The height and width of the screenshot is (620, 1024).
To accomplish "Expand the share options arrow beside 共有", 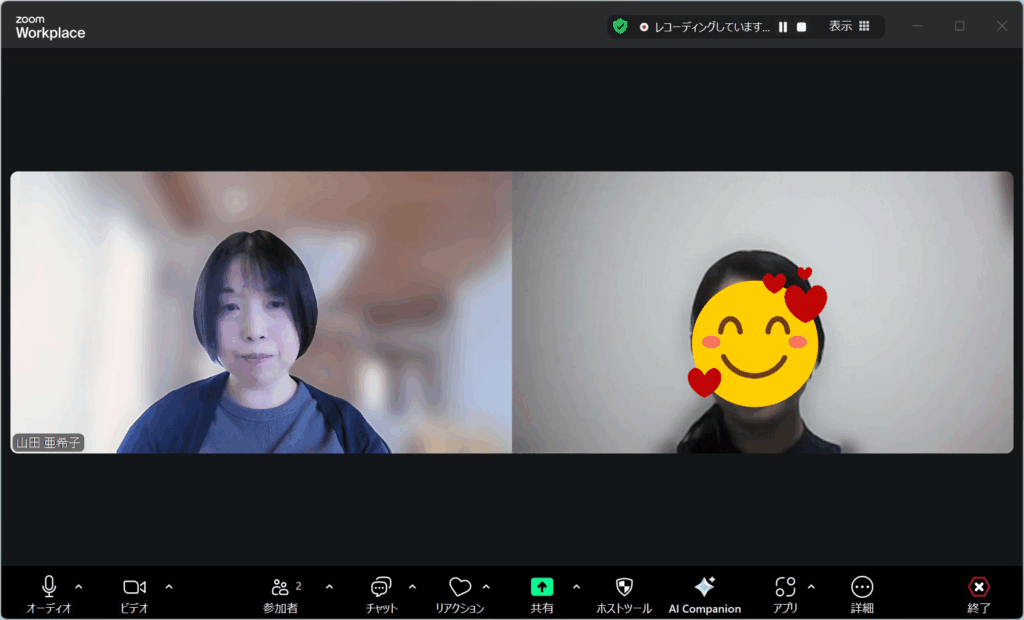I will click(x=576, y=587).
